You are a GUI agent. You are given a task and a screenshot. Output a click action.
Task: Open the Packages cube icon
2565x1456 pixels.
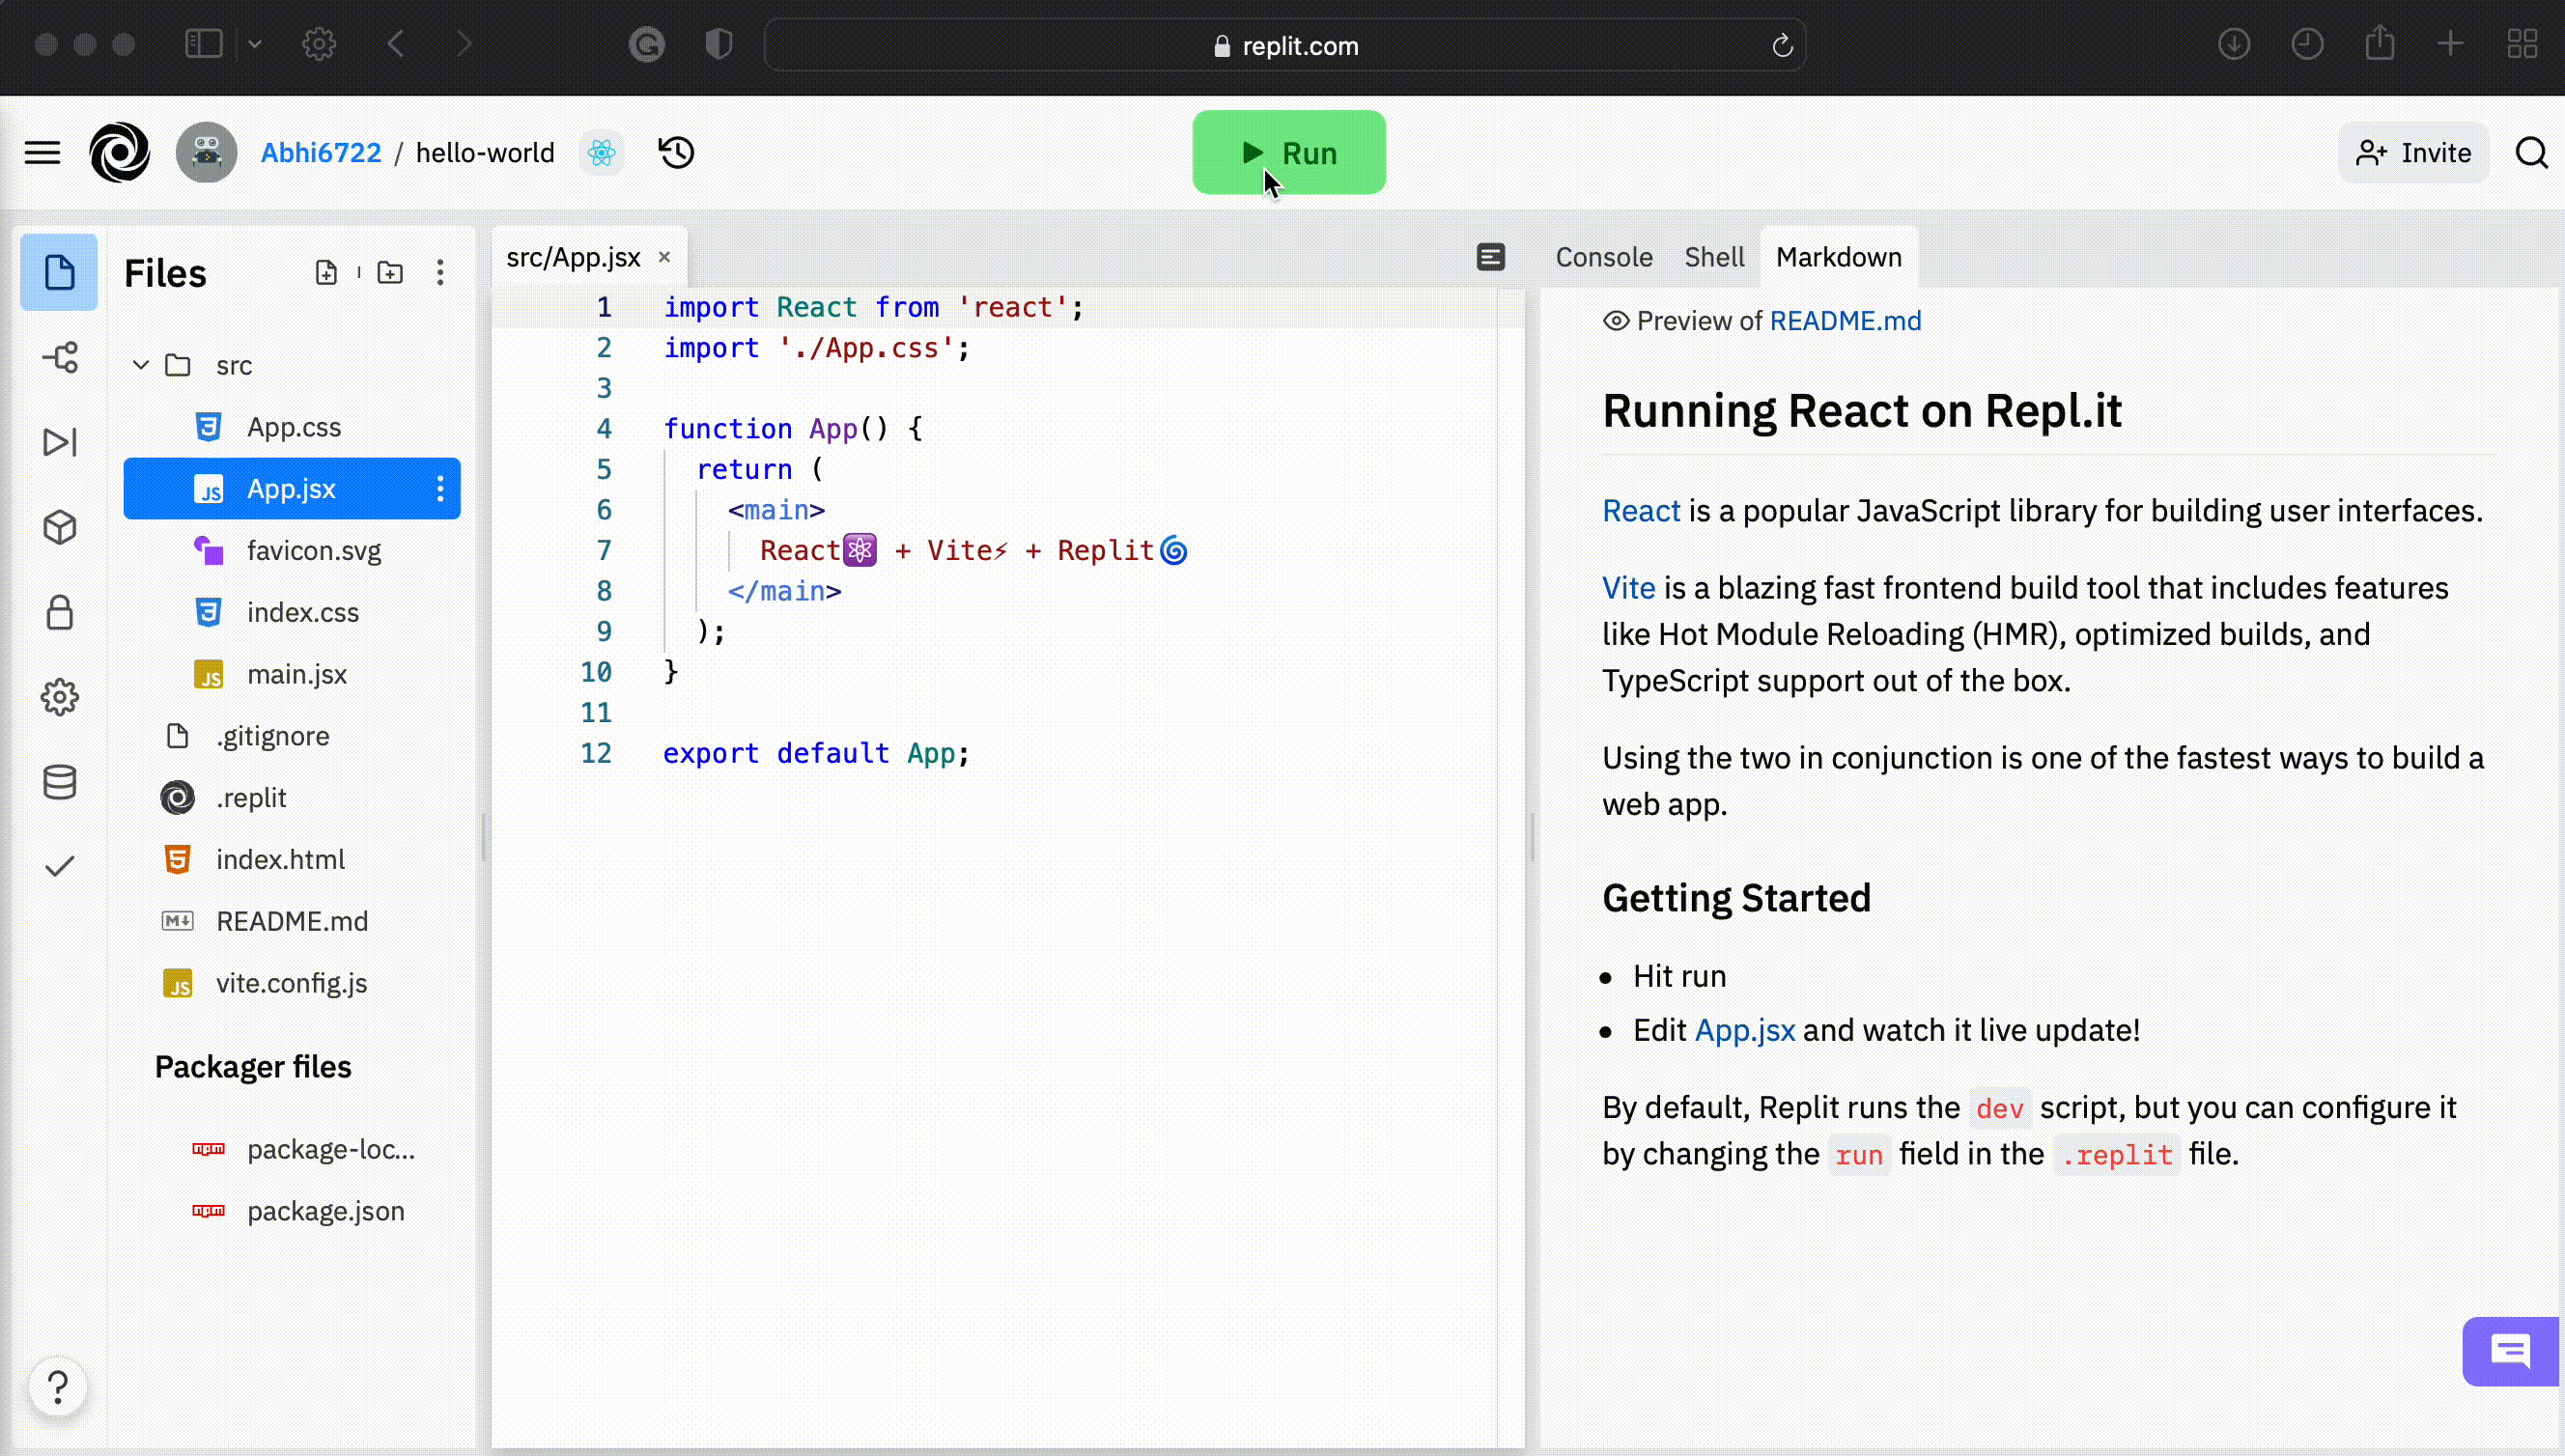(x=60, y=527)
